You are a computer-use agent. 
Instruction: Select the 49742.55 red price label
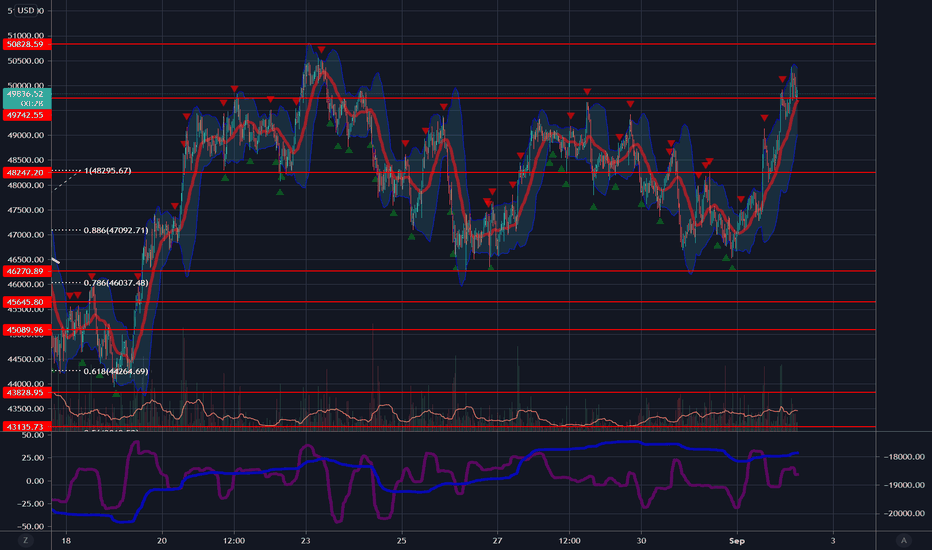27,115
